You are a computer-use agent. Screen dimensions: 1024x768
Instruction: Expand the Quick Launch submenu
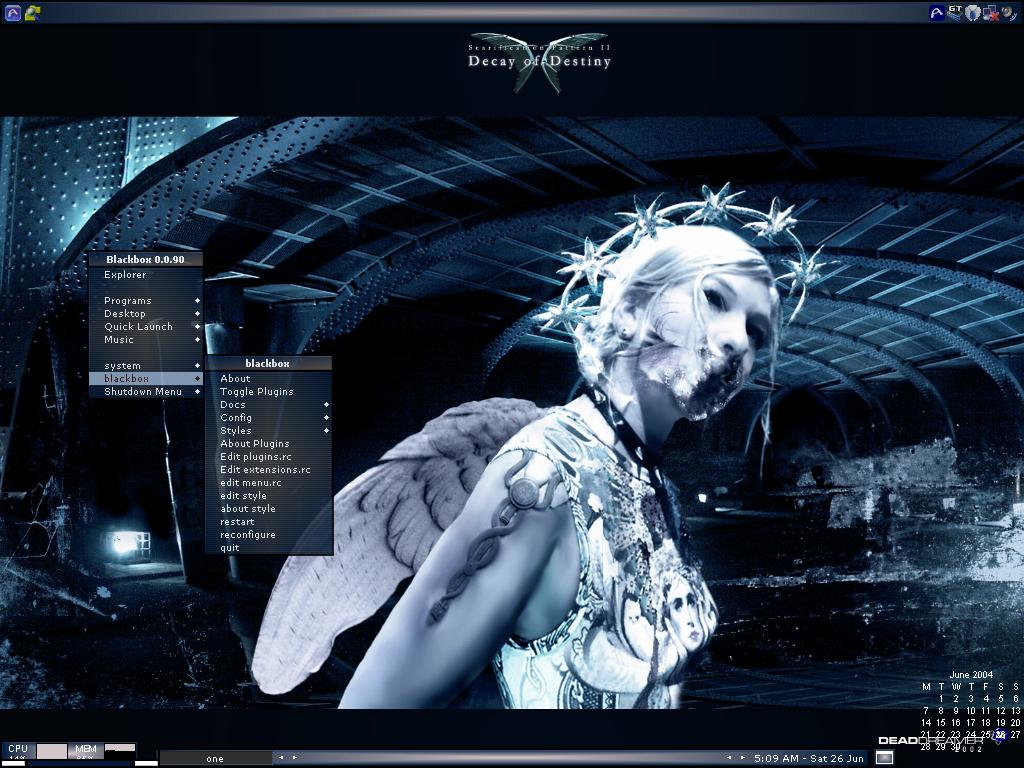coord(146,327)
